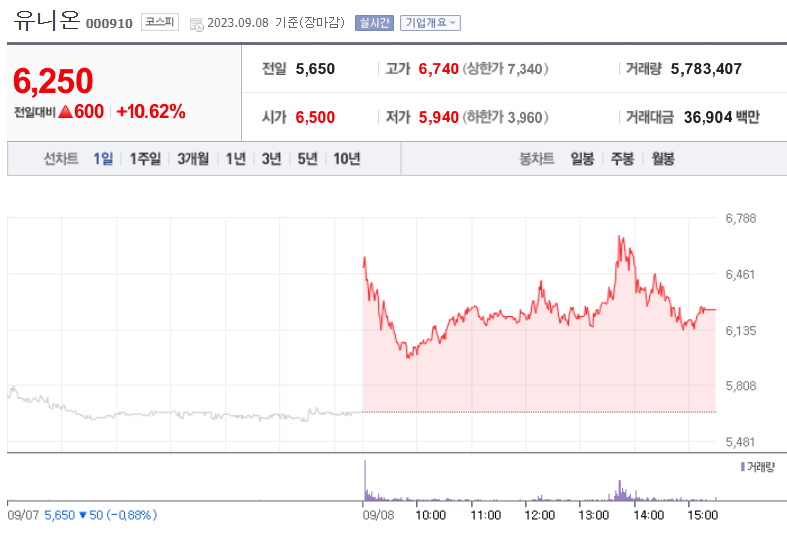Select the 1년 line chart range
Screen dimensions: 787x540
[236, 159]
